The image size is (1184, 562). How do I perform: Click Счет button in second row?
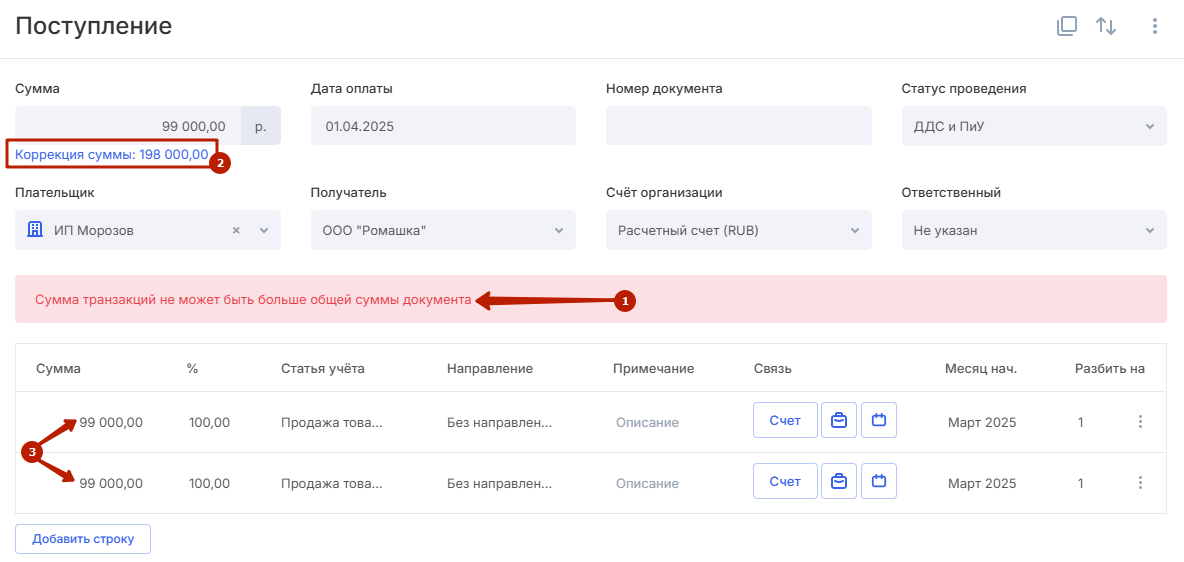[785, 481]
